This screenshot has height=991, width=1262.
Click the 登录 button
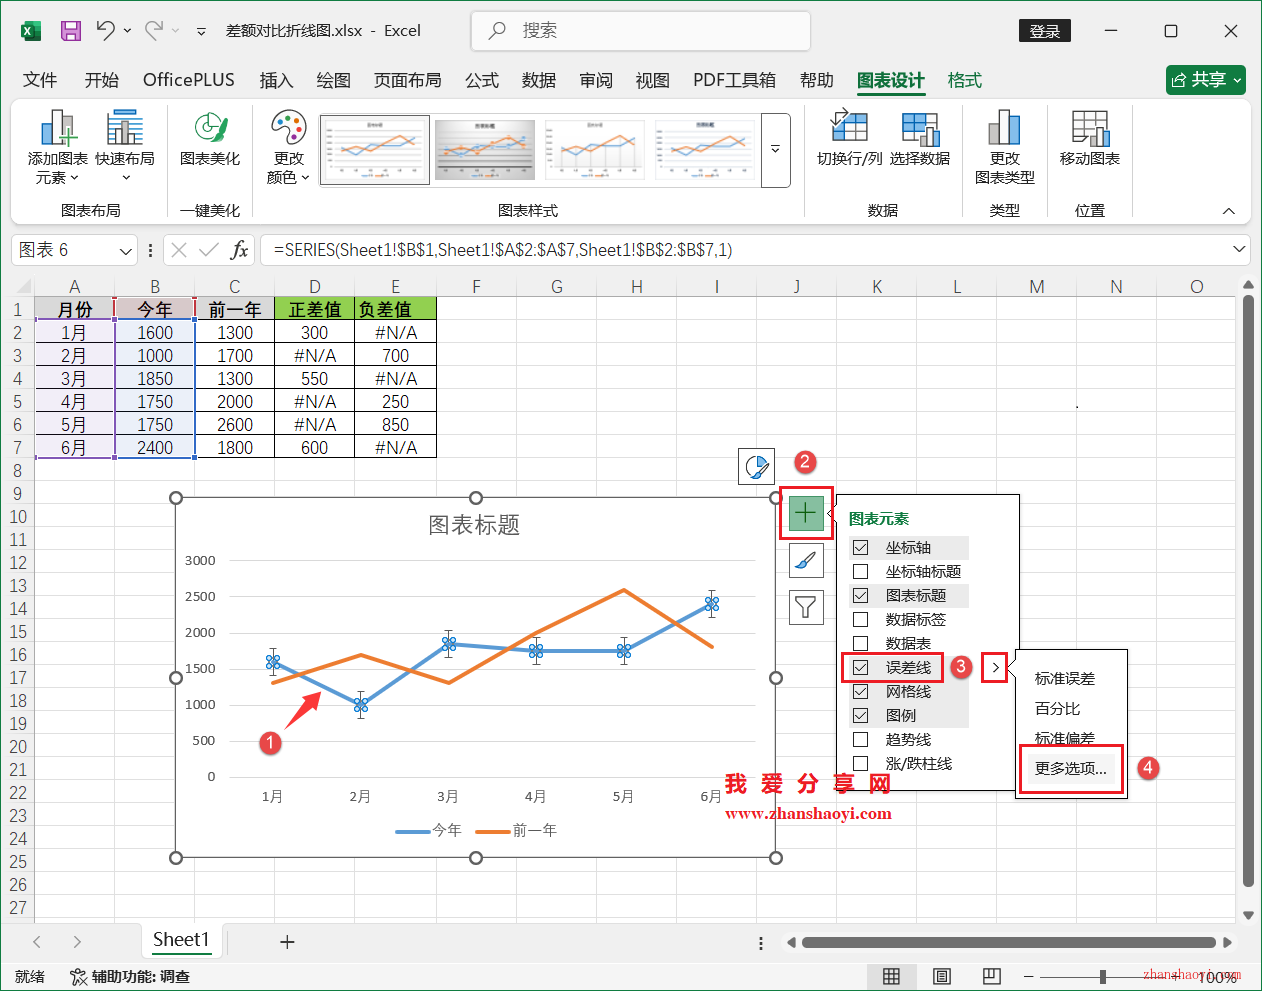[1044, 31]
